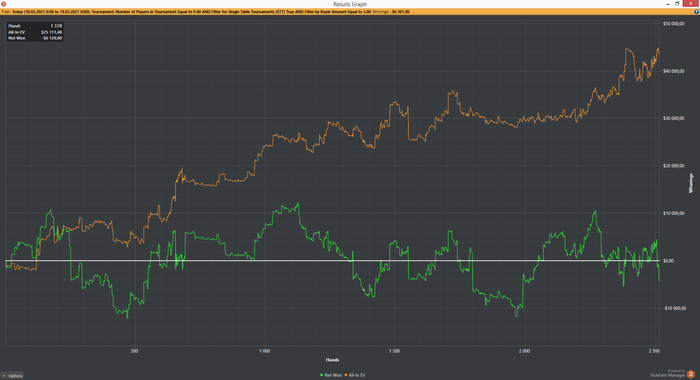This screenshot has height=380, width=700.
Task: Click the $0,00 axis label
Action: click(669, 261)
